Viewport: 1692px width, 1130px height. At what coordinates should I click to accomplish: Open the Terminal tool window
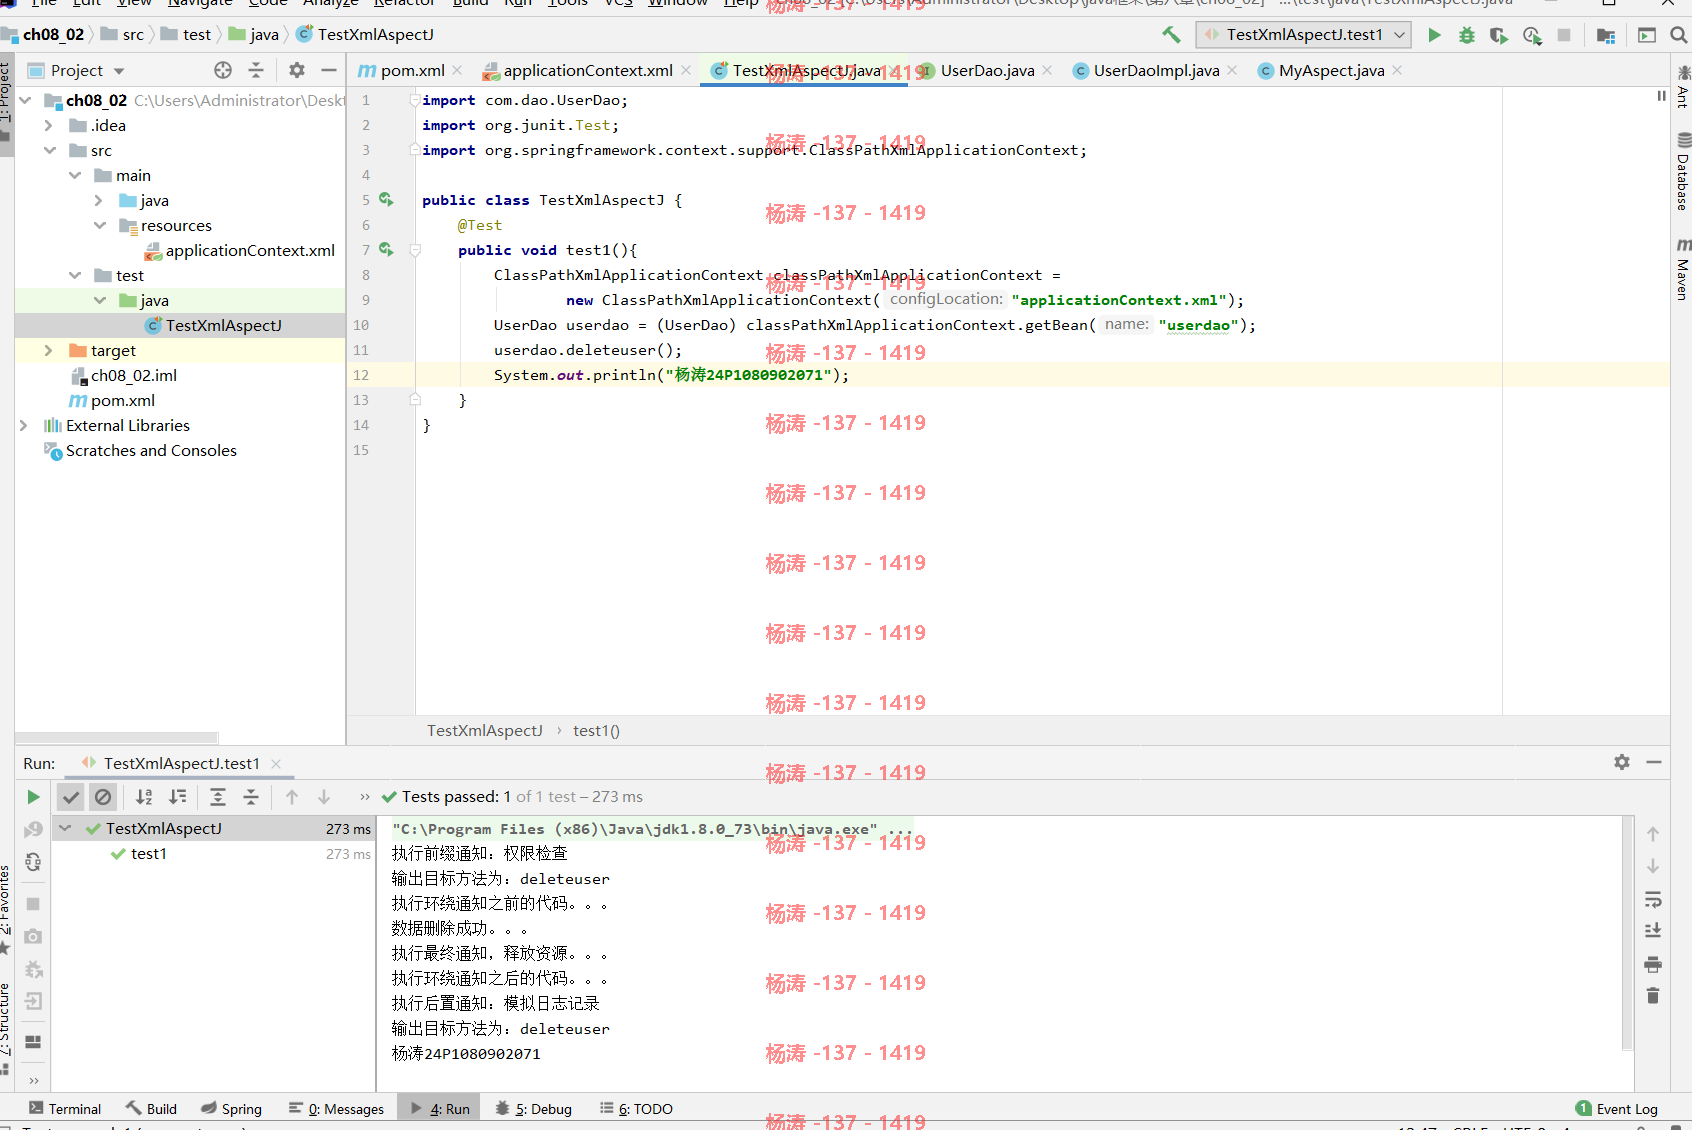tap(65, 1108)
